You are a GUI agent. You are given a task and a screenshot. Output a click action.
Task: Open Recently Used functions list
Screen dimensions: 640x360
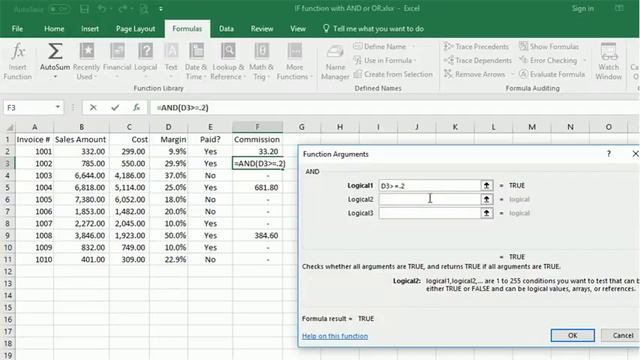[87, 61]
